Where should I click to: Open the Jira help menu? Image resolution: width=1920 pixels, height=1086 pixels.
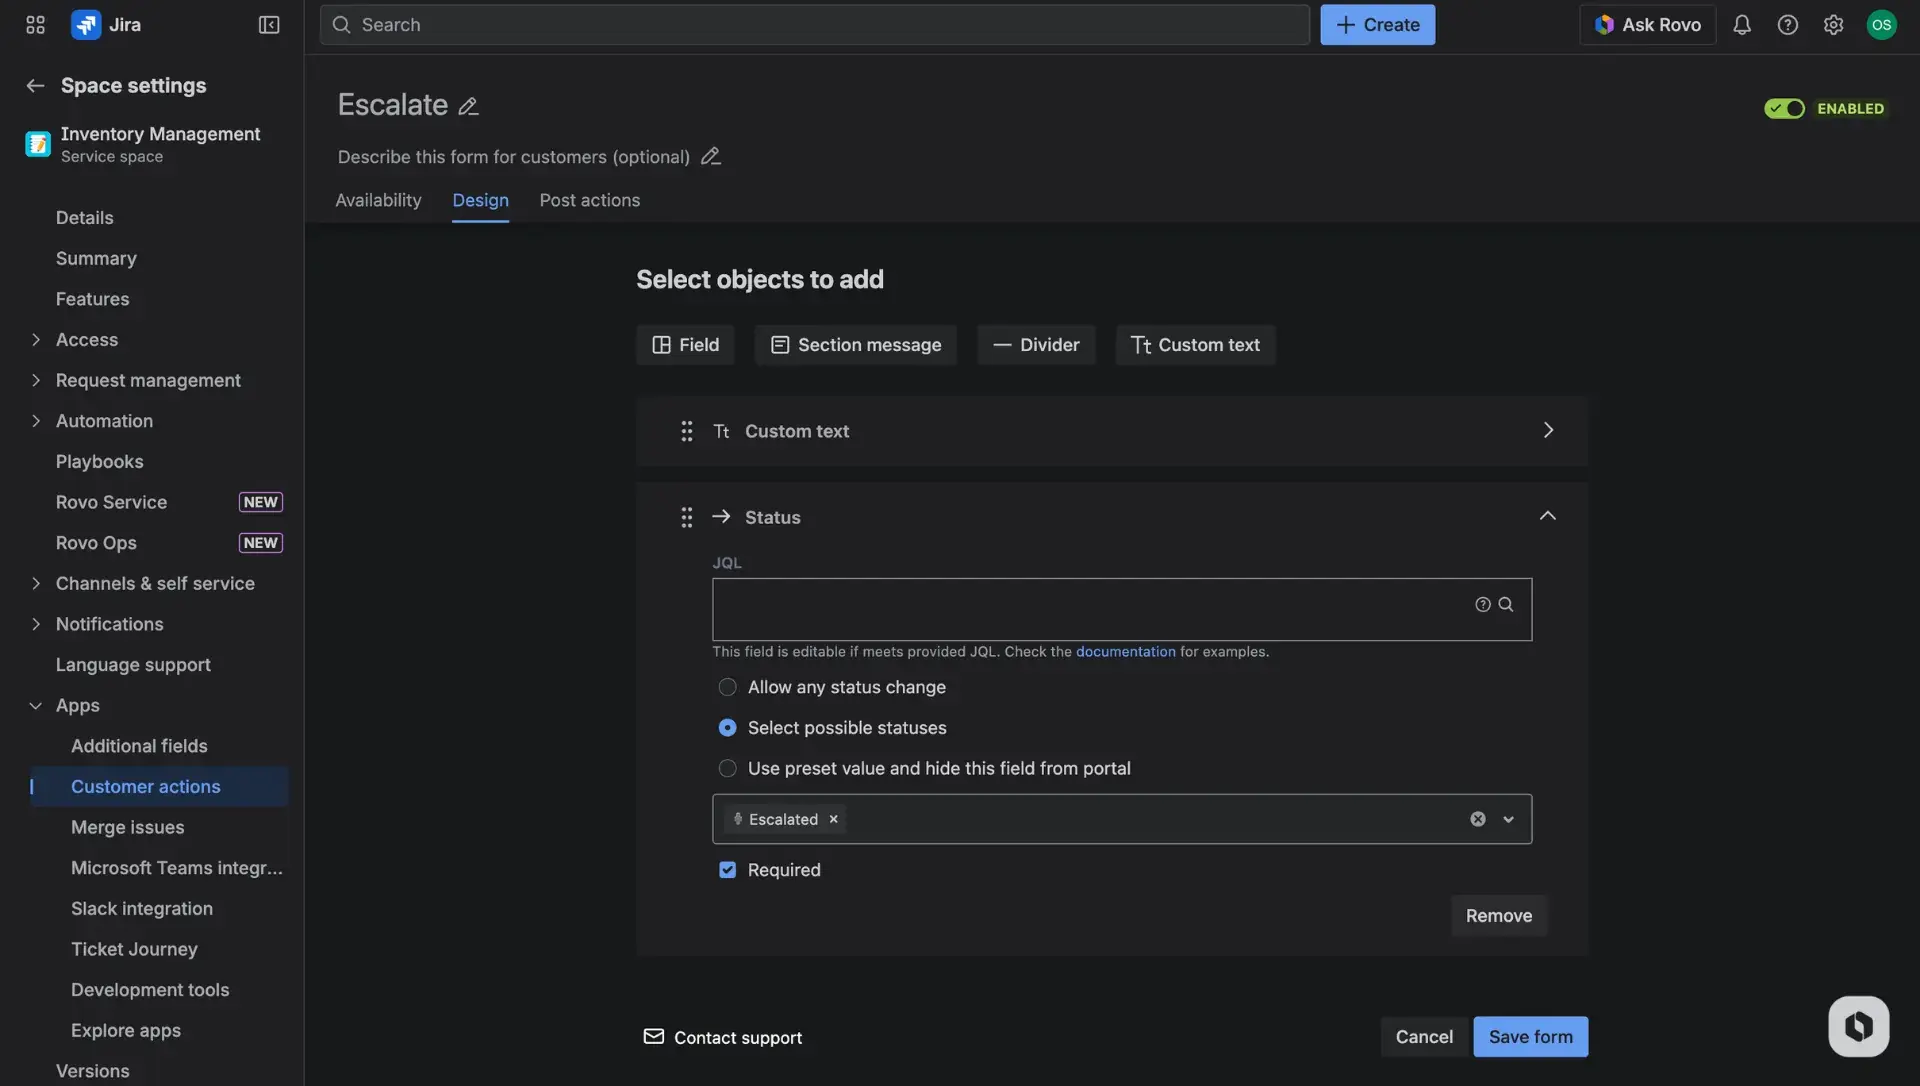pyautogui.click(x=1788, y=24)
